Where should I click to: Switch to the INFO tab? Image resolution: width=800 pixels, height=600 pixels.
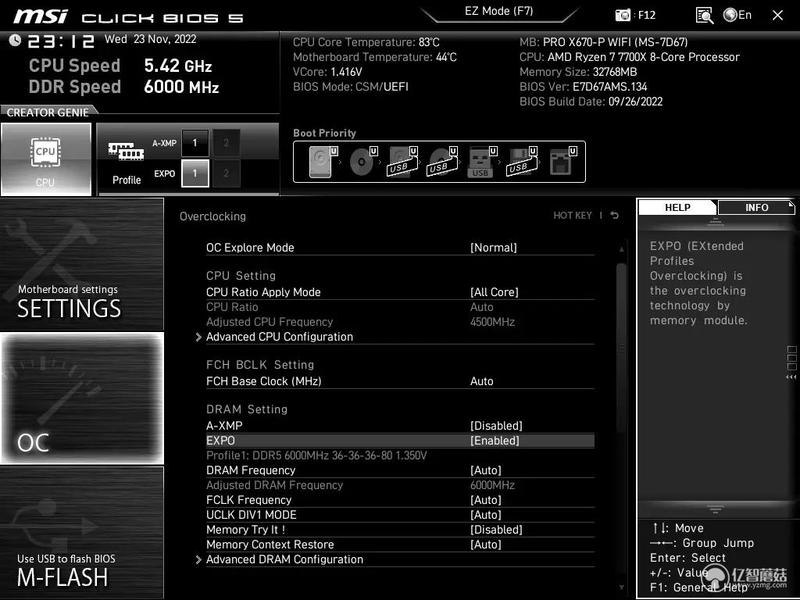point(756,207)
